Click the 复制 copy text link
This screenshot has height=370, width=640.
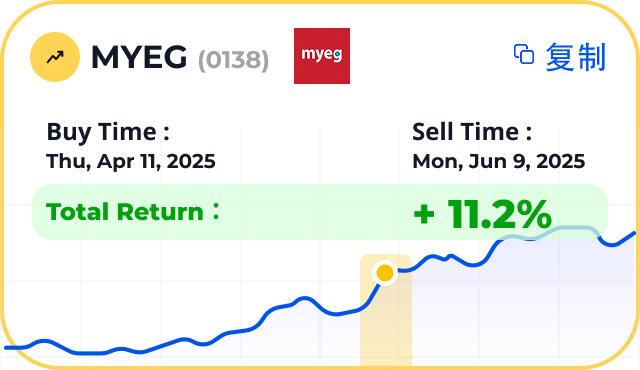point(576,57)
